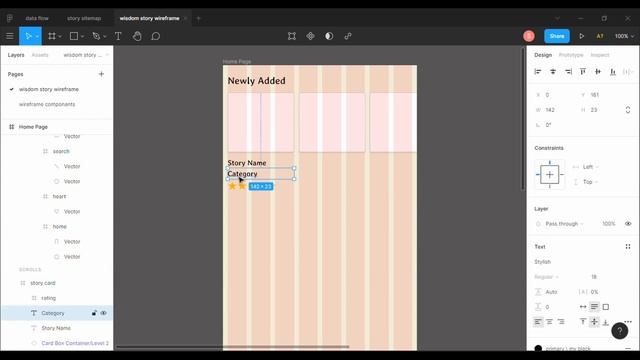The image size is (640, 360).
Task: Add a new page with plus icon
Action: click(x=101, y=74)
